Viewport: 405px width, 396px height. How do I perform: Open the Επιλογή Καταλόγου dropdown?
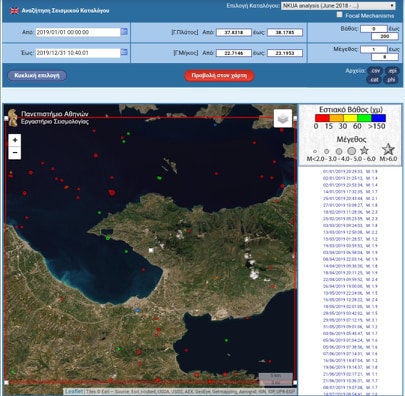click(338, 6)
